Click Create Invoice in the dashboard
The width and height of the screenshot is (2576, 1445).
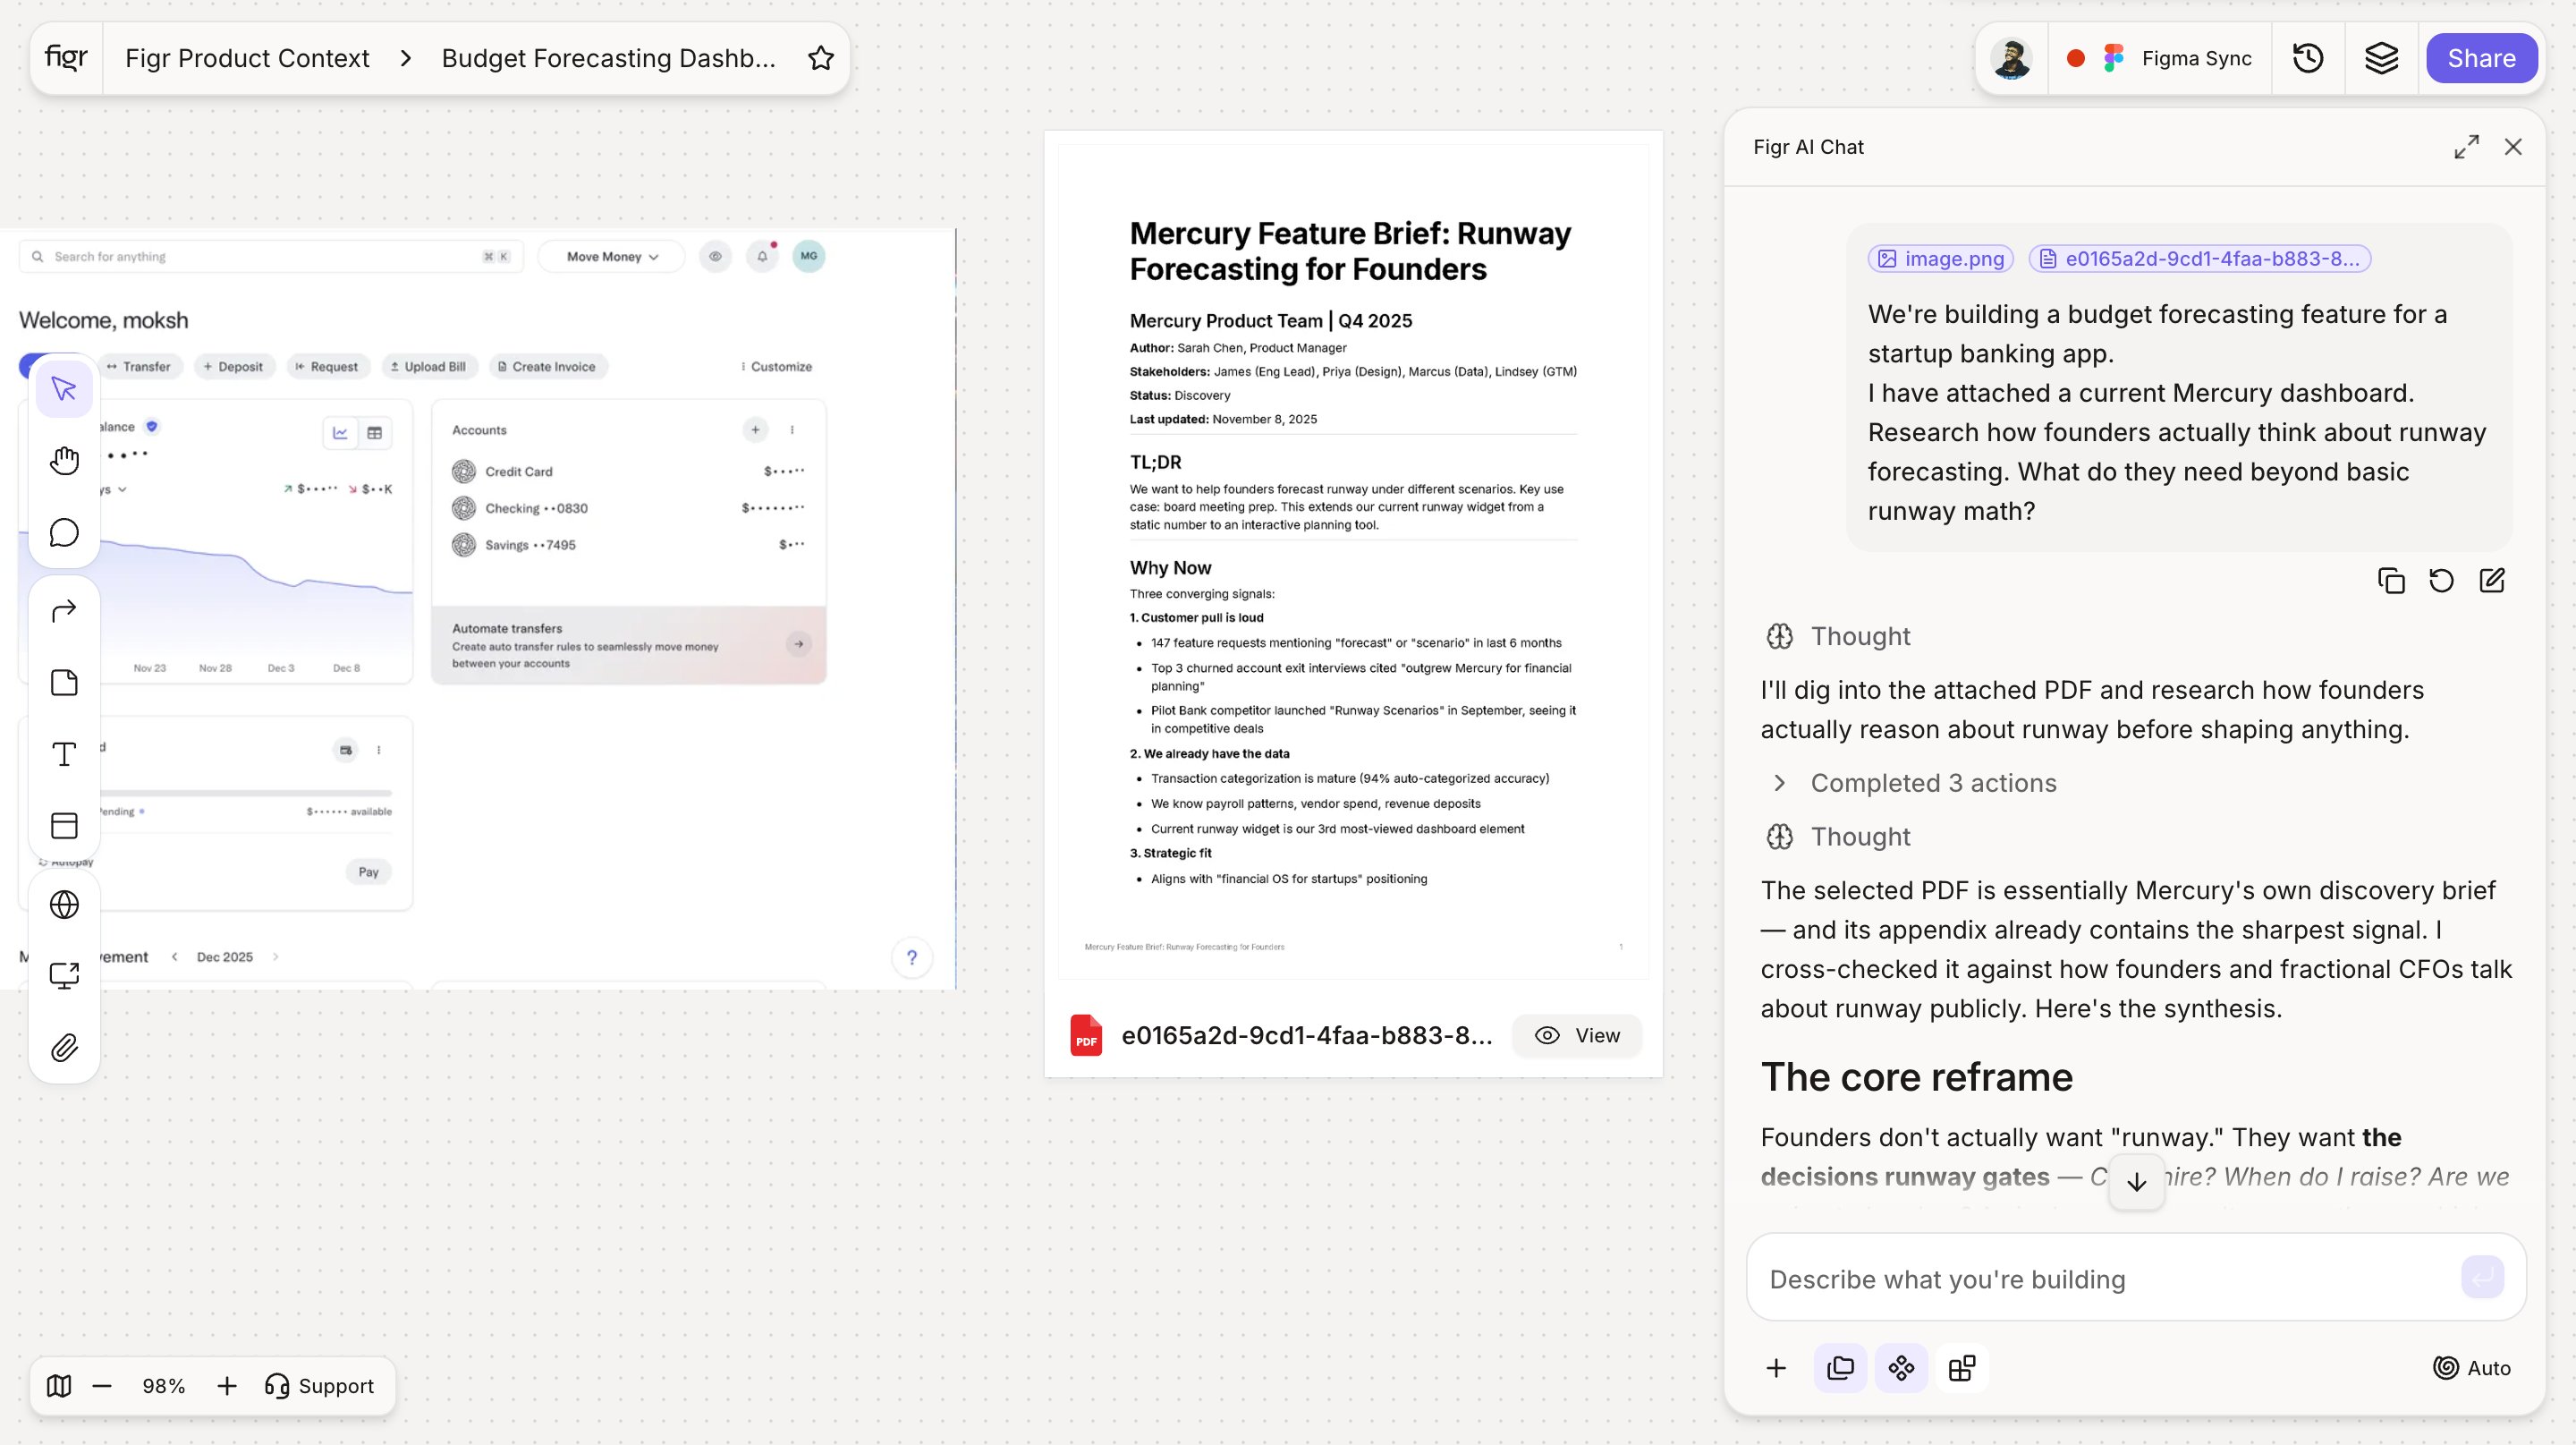pyautogui.click(x=548, y=367)
